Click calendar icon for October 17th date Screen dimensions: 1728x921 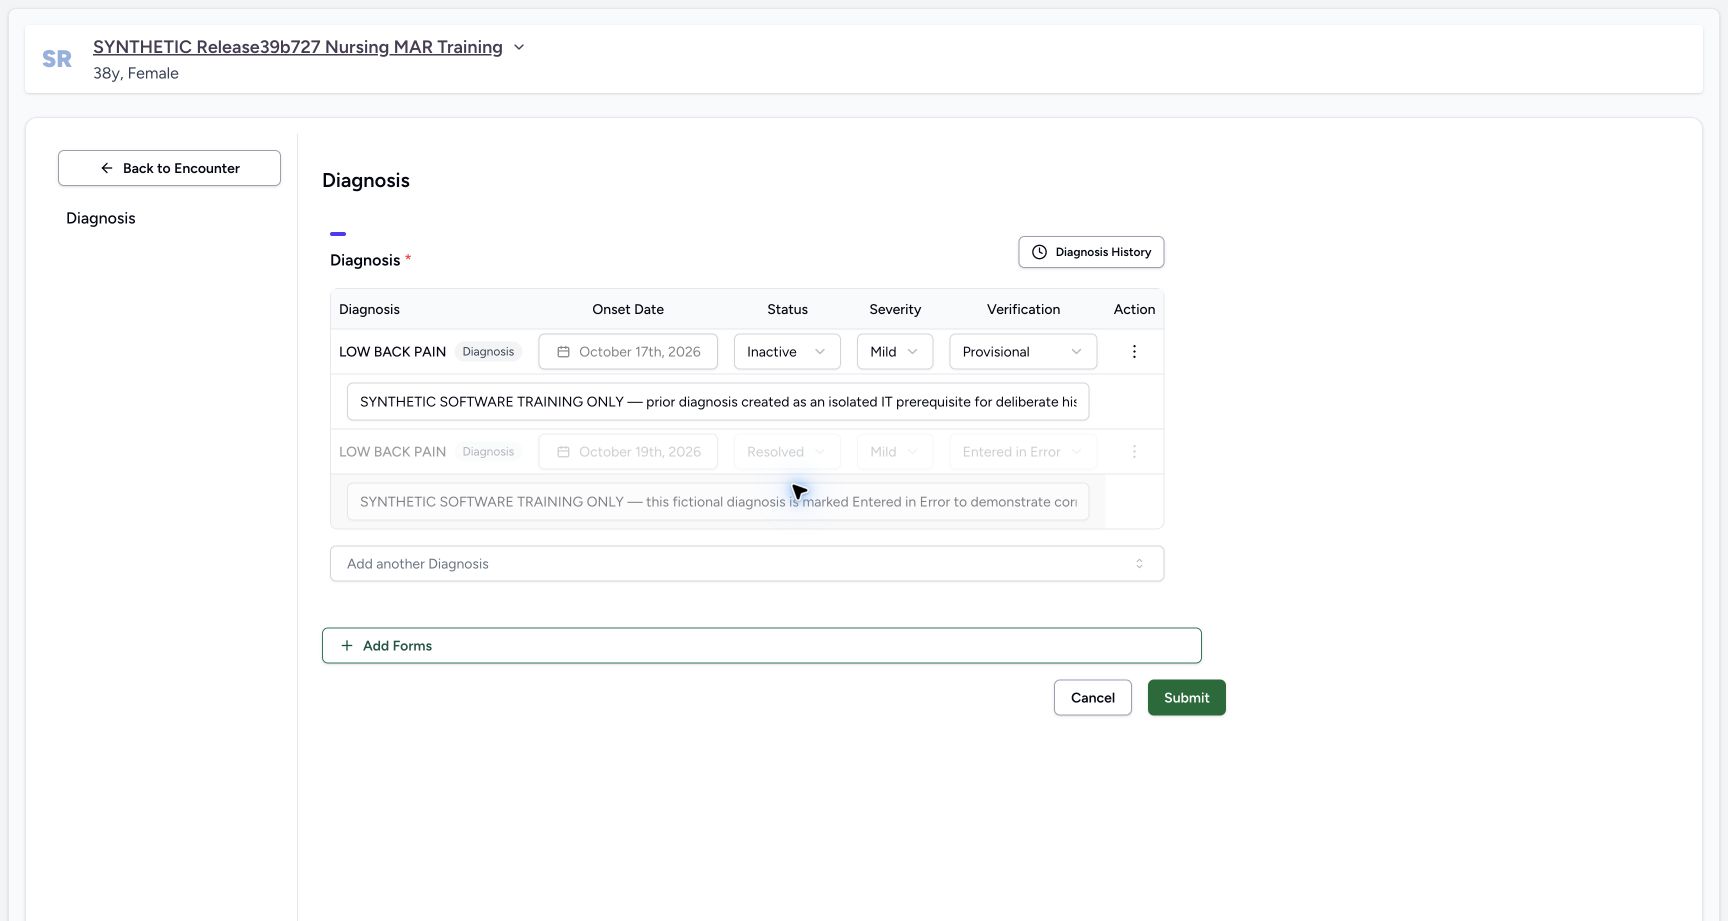563,352
